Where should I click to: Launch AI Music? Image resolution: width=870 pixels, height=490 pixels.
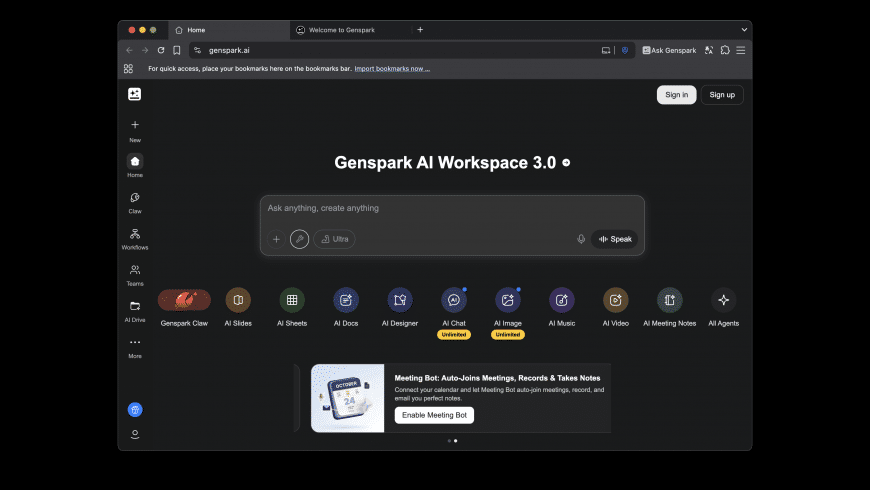pos(562,307)
